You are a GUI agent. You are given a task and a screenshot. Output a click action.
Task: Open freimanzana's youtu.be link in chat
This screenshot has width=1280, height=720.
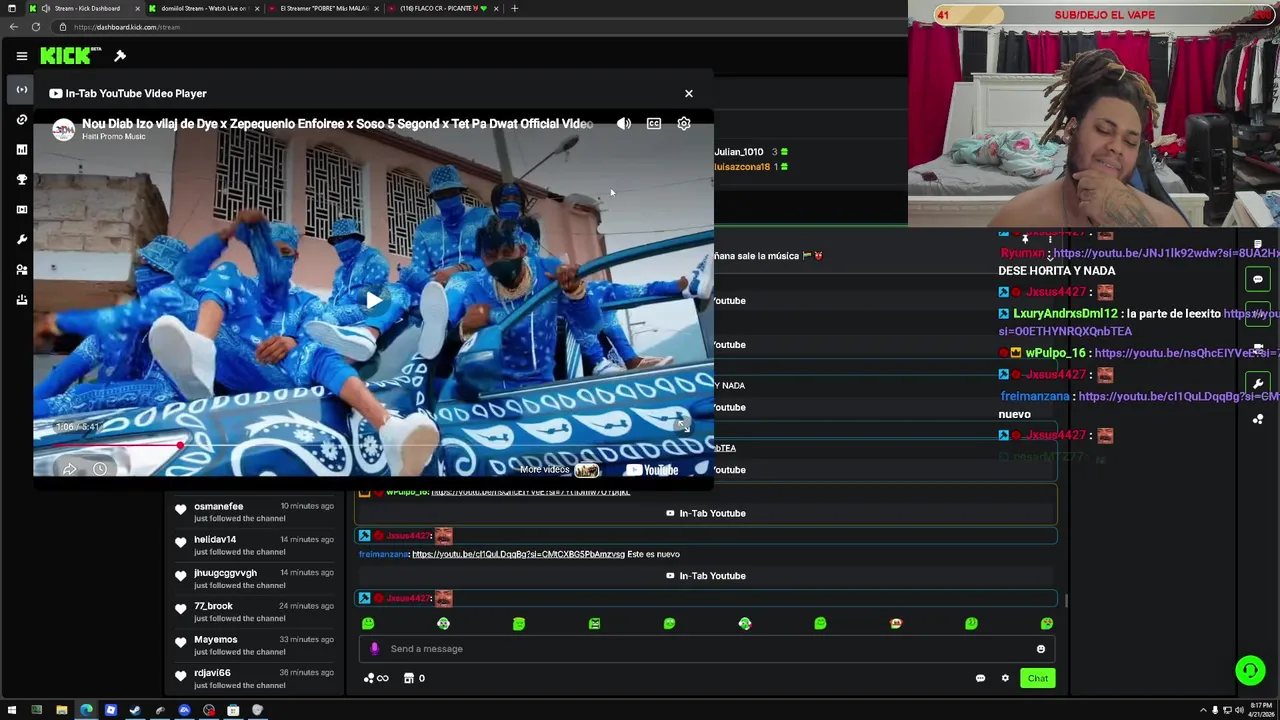(518, 554)
